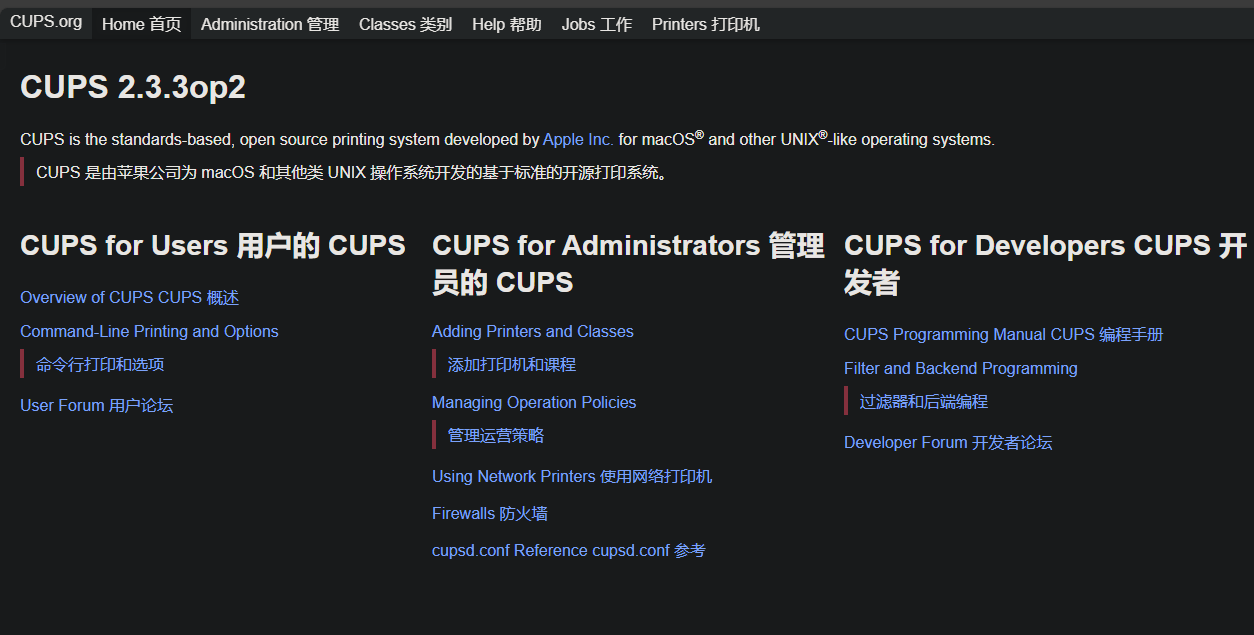Follow the Apple Inc. link

tap(578, 140)
